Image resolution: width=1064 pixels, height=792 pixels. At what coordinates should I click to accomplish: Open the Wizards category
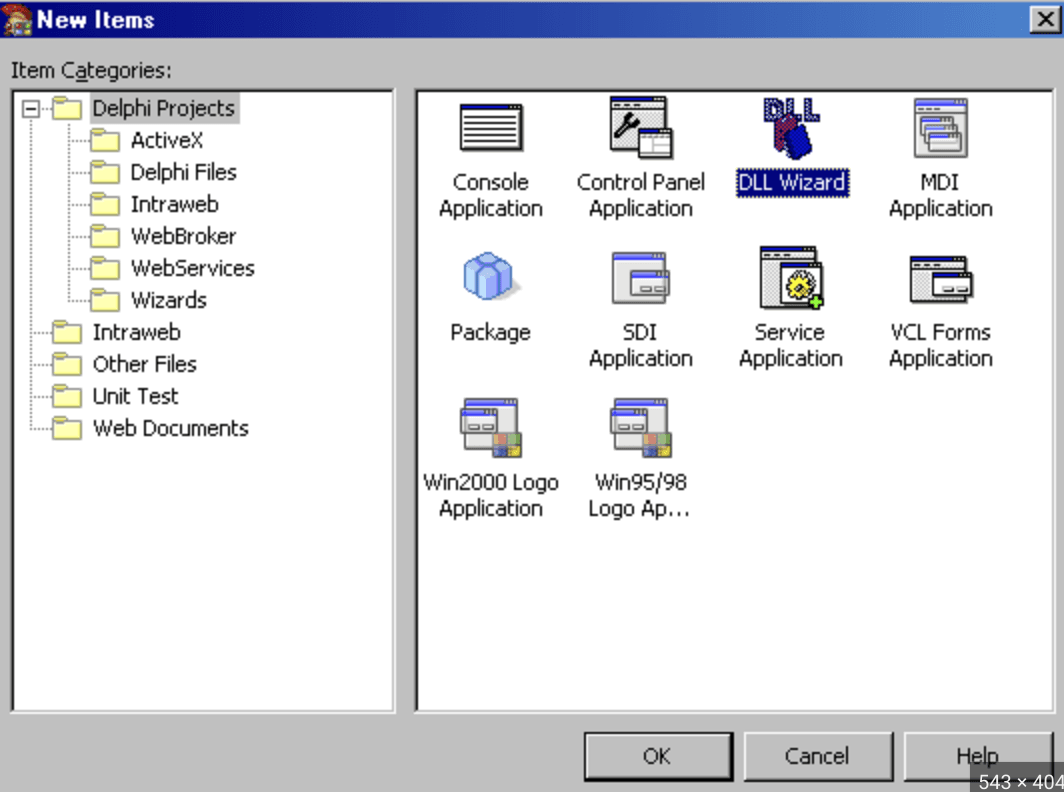coord(168,300)
